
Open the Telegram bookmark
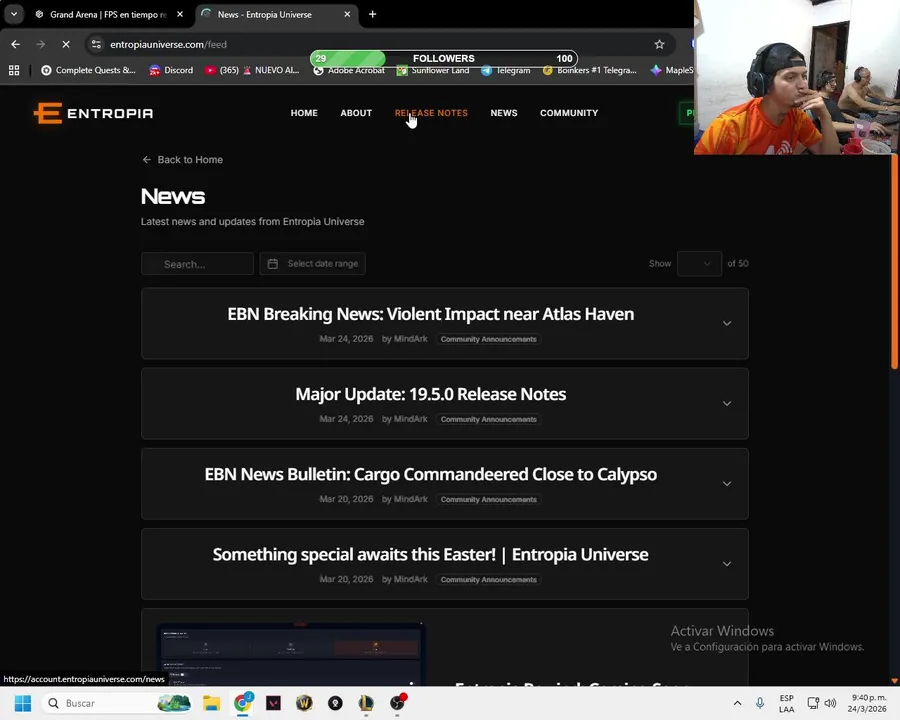point(506,71)
